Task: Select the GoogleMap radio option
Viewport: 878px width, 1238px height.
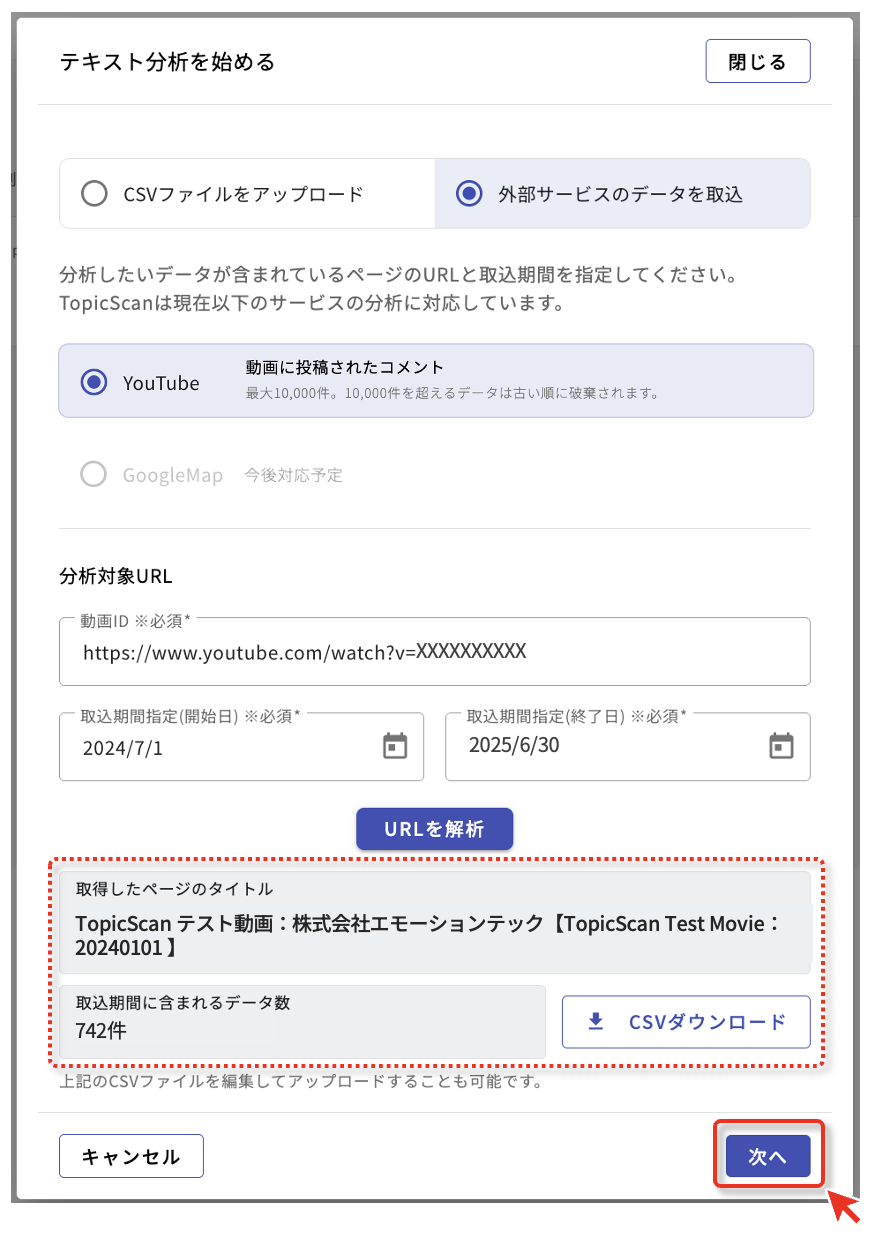Action: pyautogui.click(x=94, y=475)
